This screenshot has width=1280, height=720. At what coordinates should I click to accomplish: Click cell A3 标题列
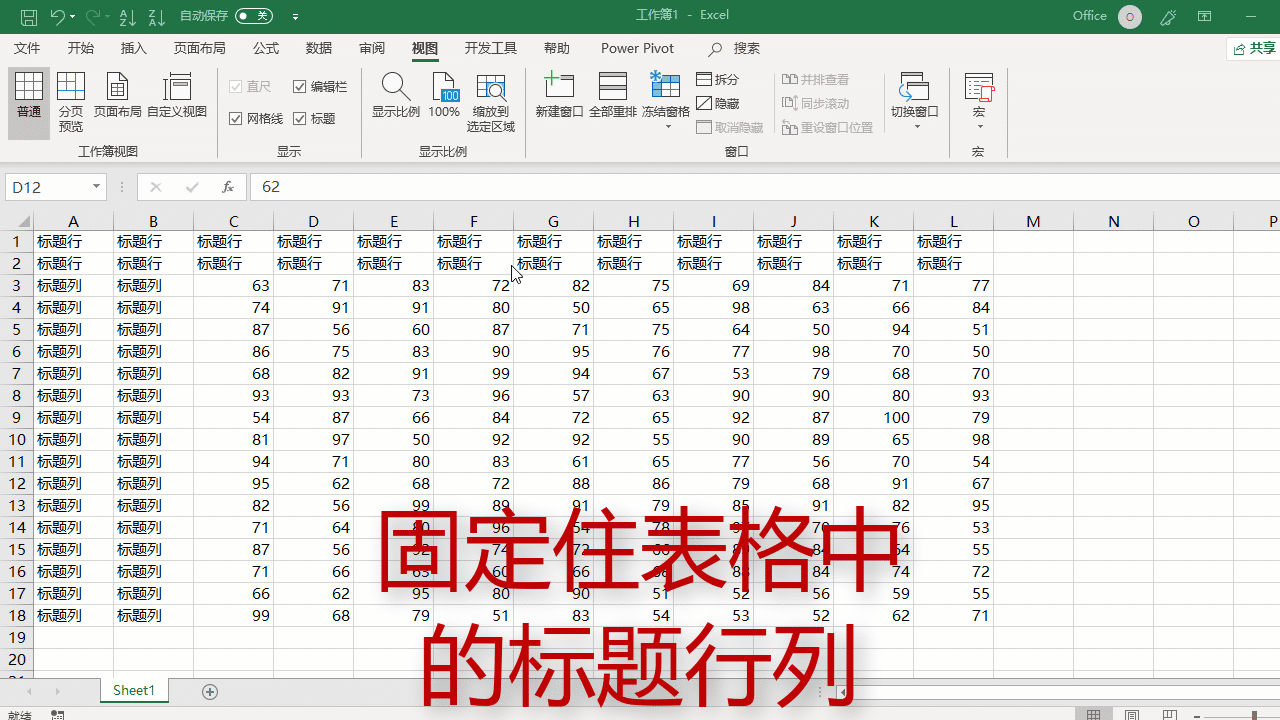tap(73, 285)
